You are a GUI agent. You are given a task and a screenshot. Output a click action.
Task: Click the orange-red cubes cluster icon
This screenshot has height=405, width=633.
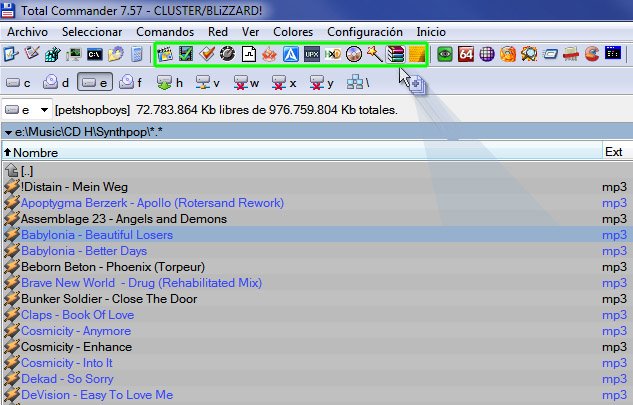(270, 54)
